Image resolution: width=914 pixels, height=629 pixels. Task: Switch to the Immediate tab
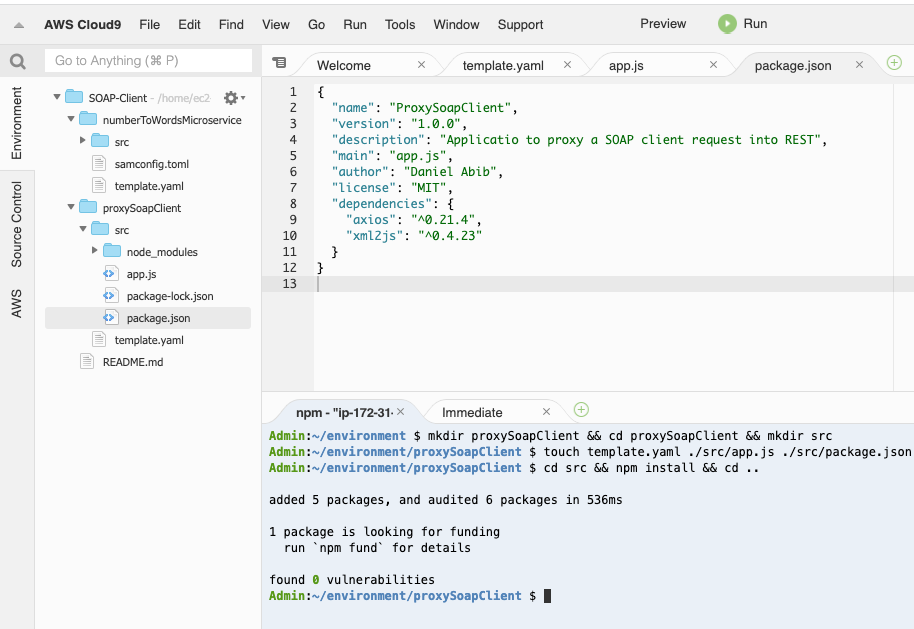[472, 413]
